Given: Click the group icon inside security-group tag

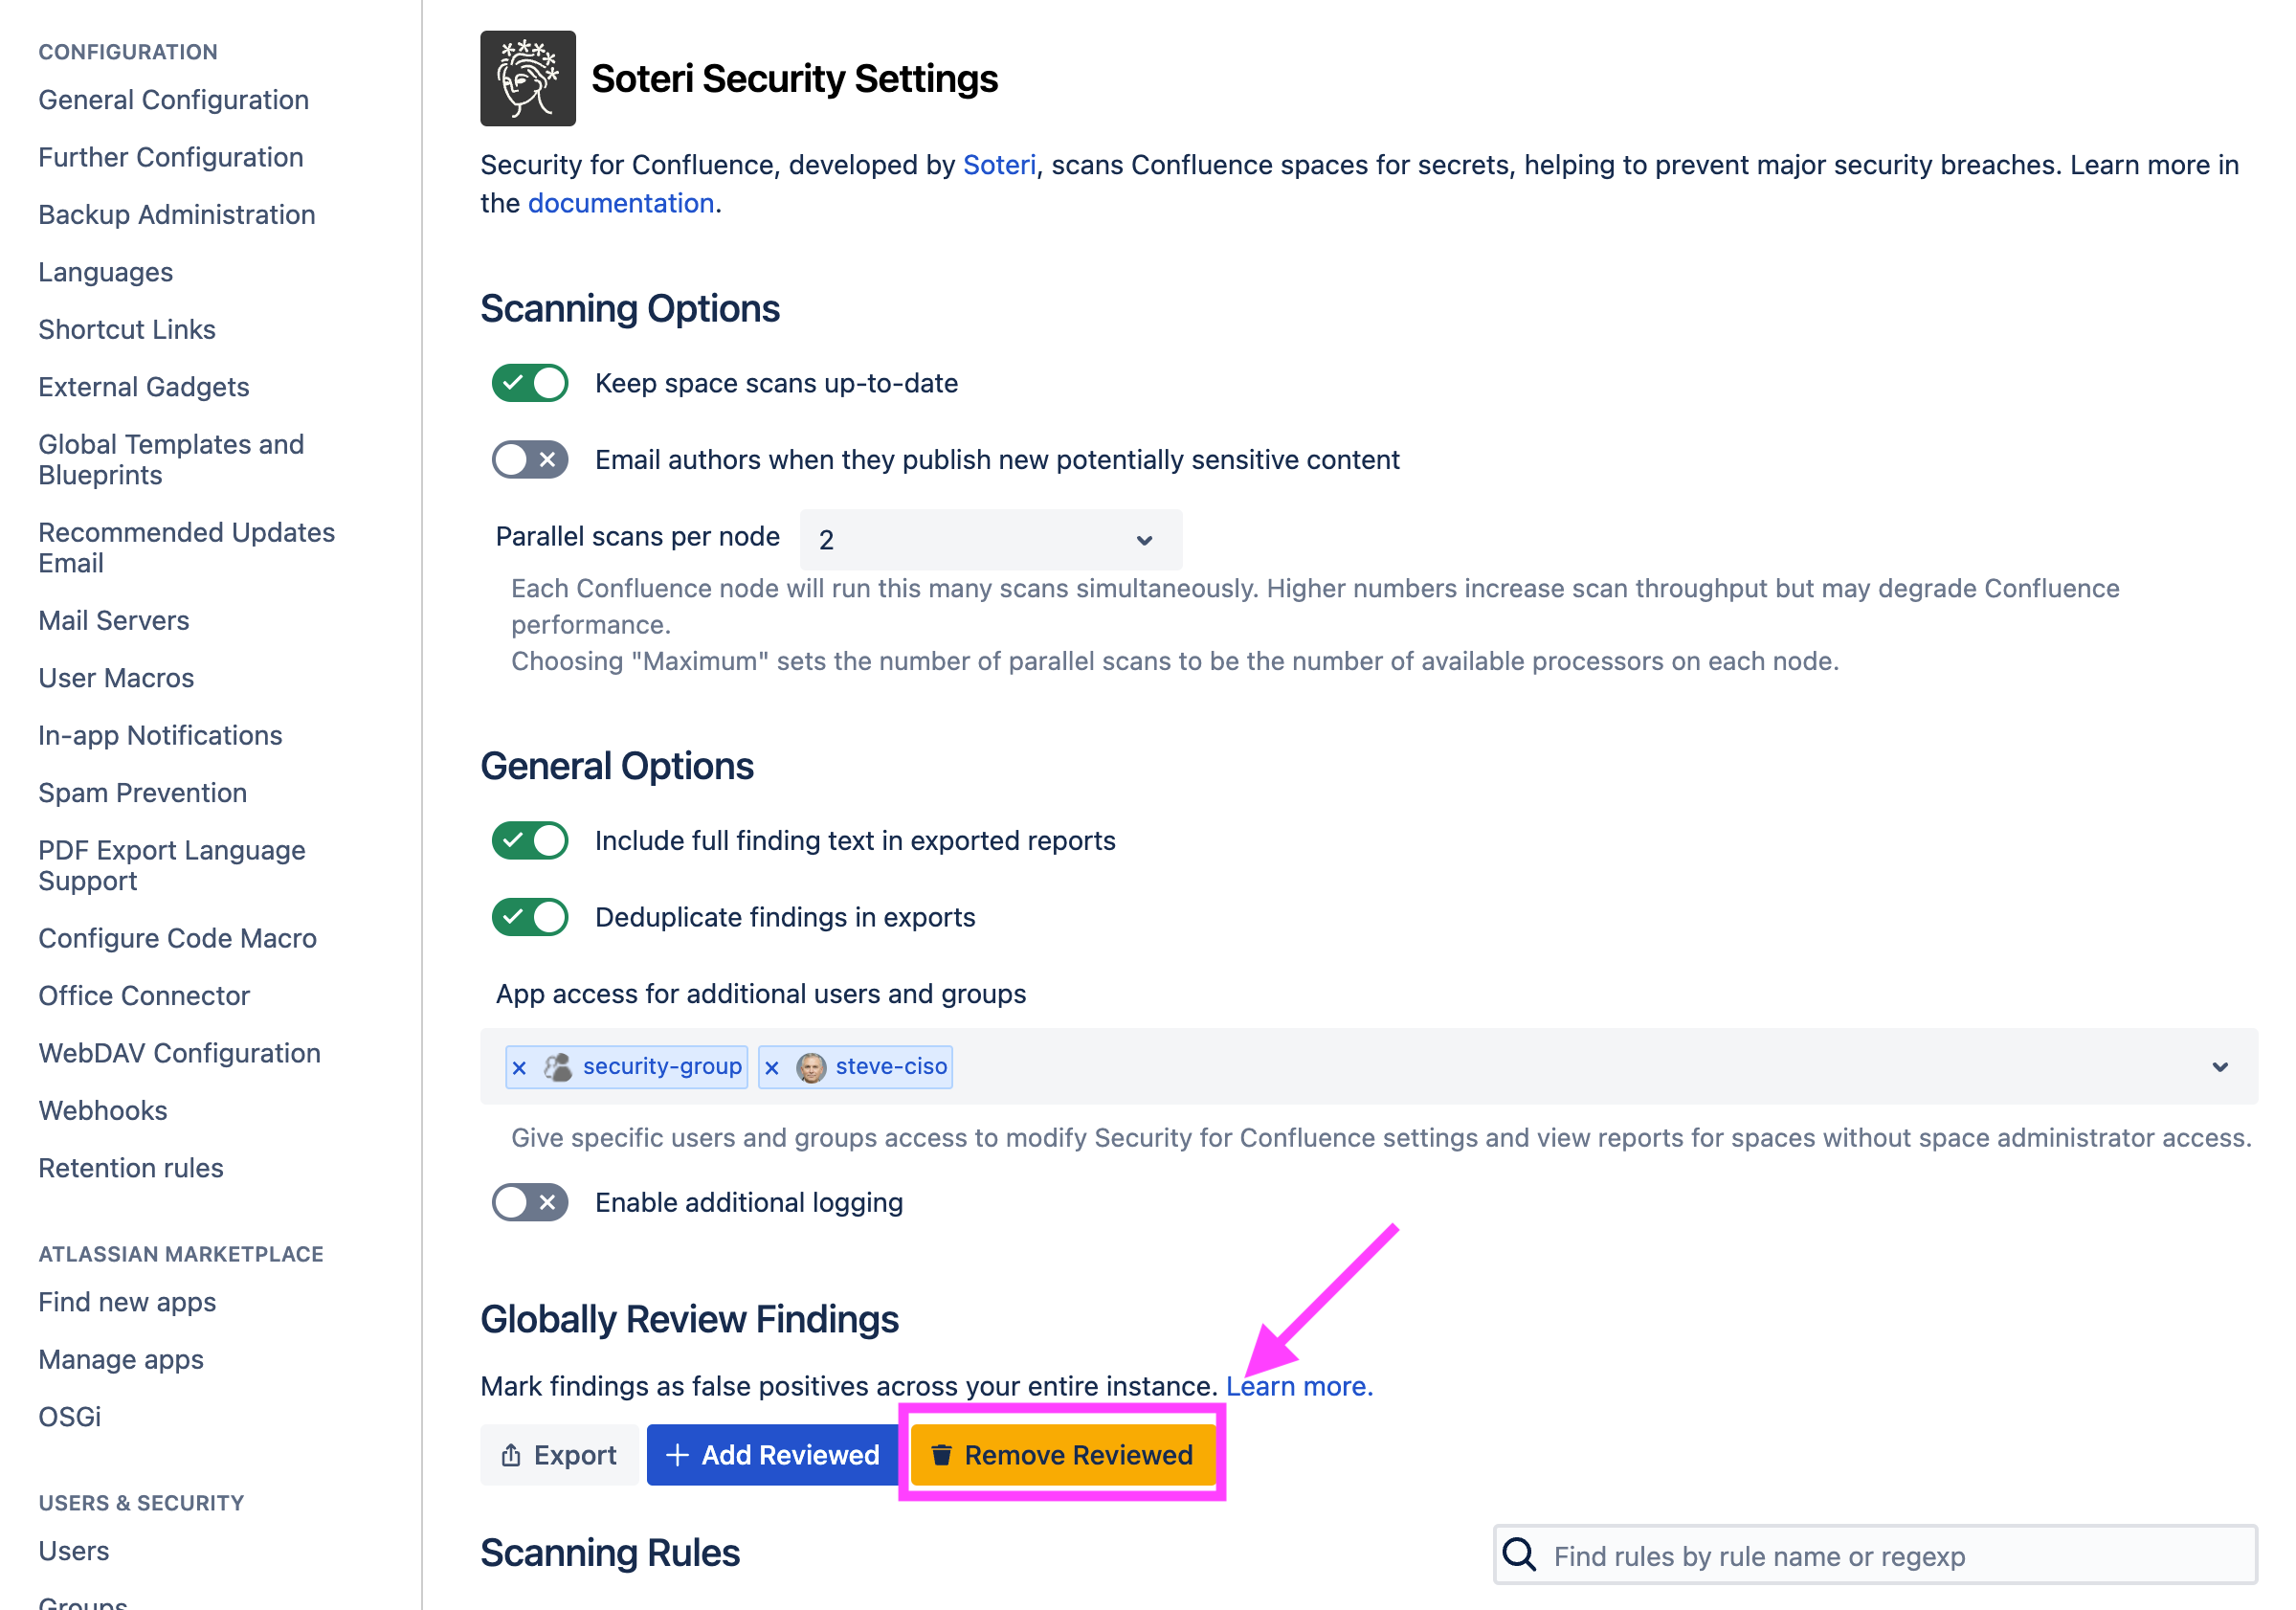Looking at the screenshot, I should tap(557, 1066).
